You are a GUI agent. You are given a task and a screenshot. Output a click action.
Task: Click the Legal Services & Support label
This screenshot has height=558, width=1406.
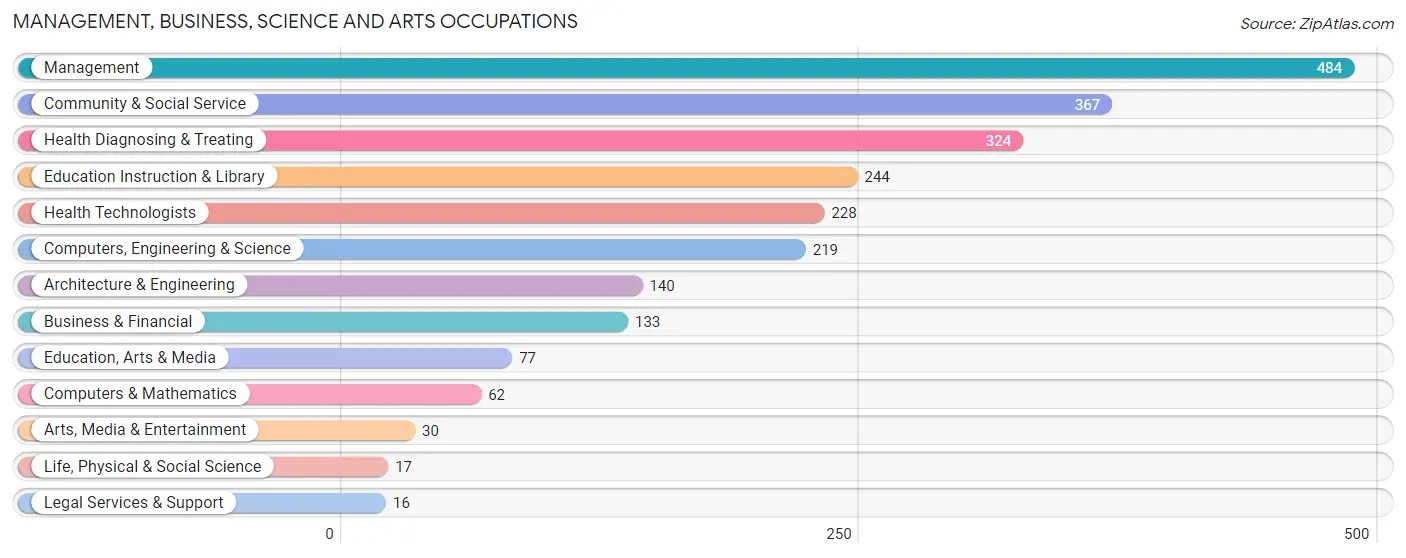point(134,503)
